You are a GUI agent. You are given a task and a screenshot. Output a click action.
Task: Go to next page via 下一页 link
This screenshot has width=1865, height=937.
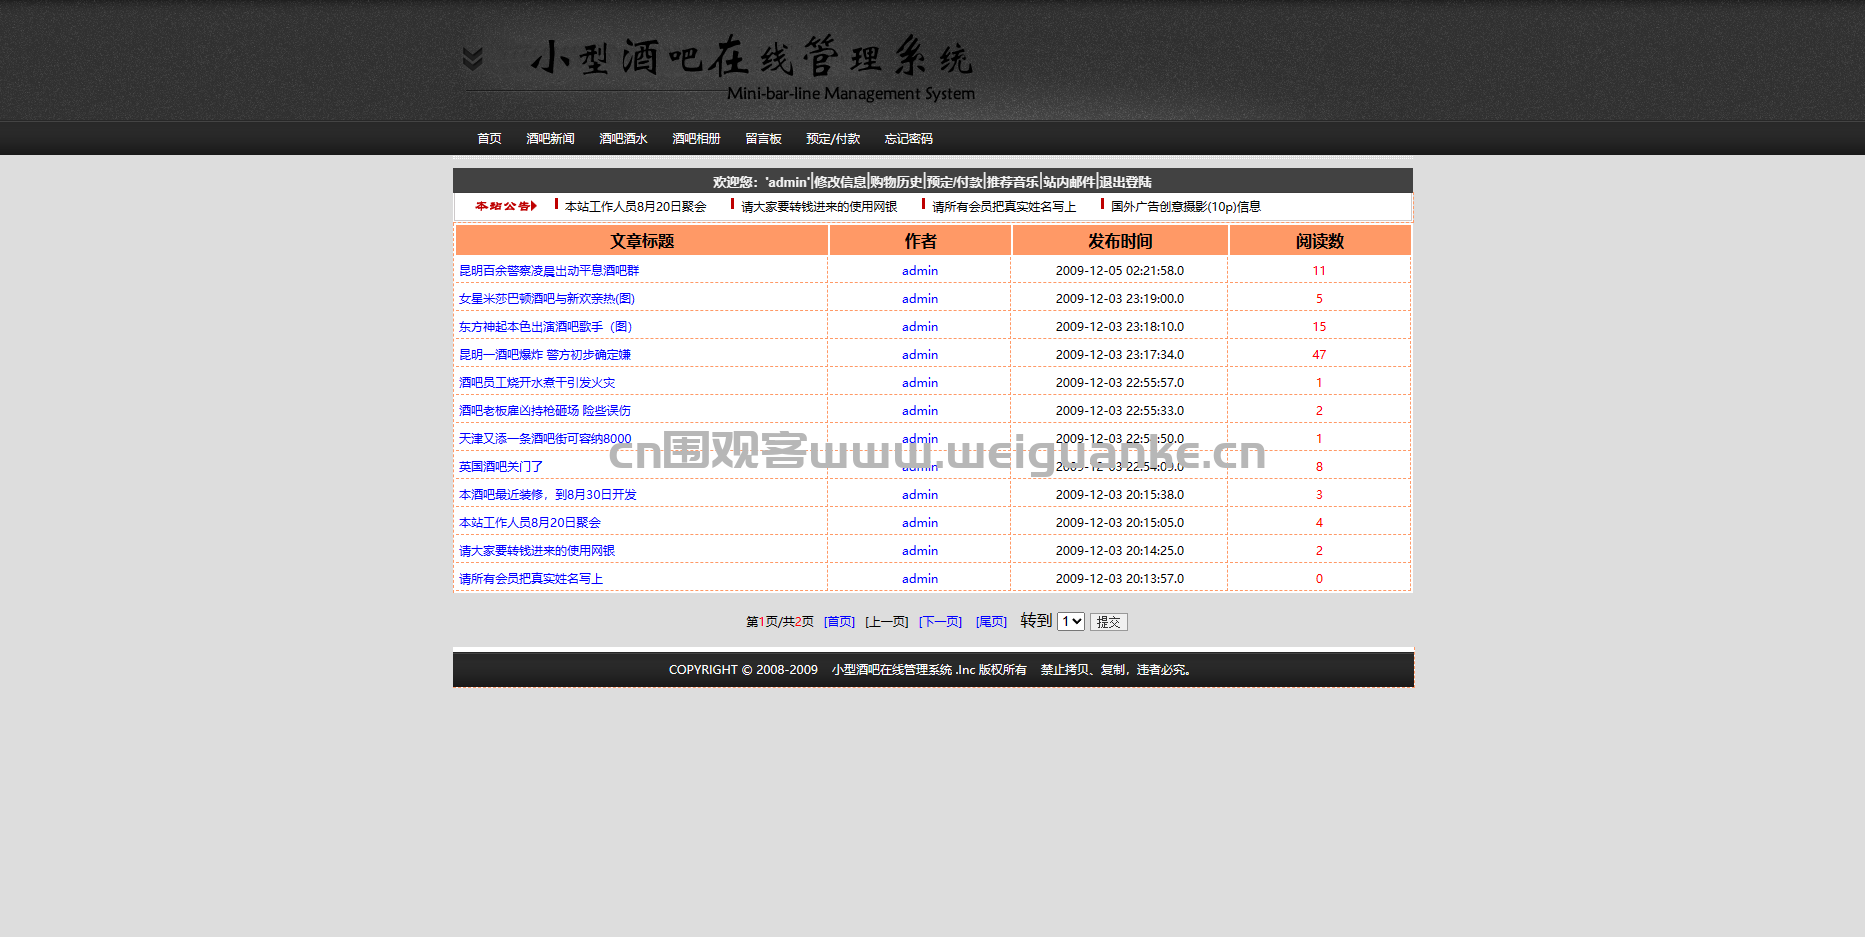pos(940,622)
